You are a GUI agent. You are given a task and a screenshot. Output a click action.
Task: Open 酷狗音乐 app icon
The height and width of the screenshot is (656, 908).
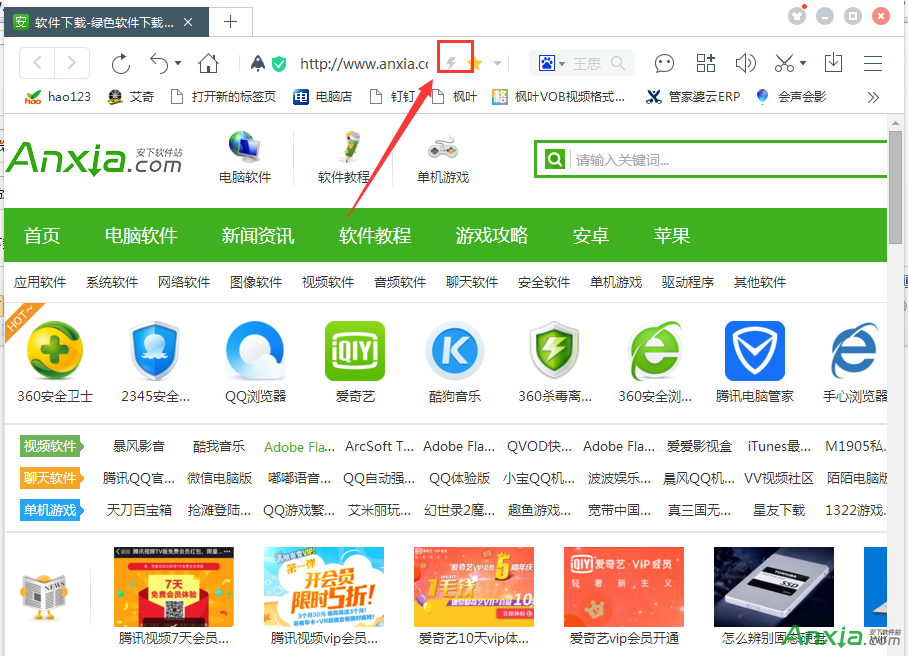[x=455, y=351]
